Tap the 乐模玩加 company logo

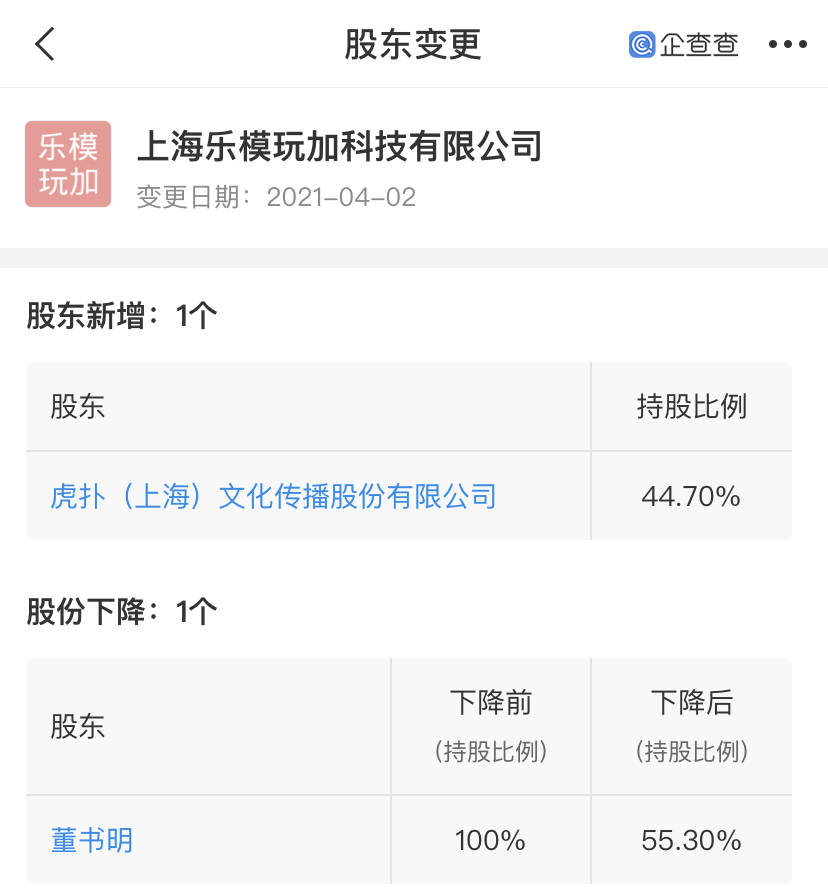click(x=68, y=164)
